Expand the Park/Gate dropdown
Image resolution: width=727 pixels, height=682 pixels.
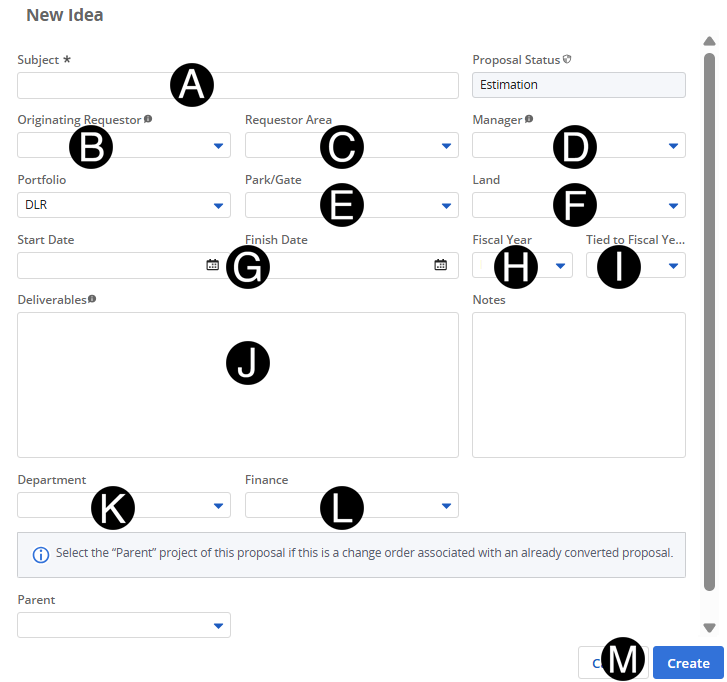tap(446, 206)
